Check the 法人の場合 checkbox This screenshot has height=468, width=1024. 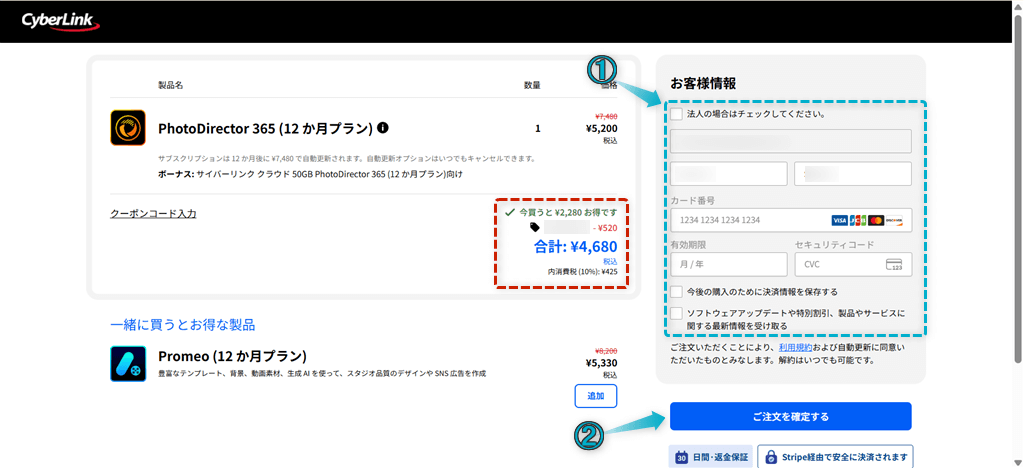click(677, 114)
